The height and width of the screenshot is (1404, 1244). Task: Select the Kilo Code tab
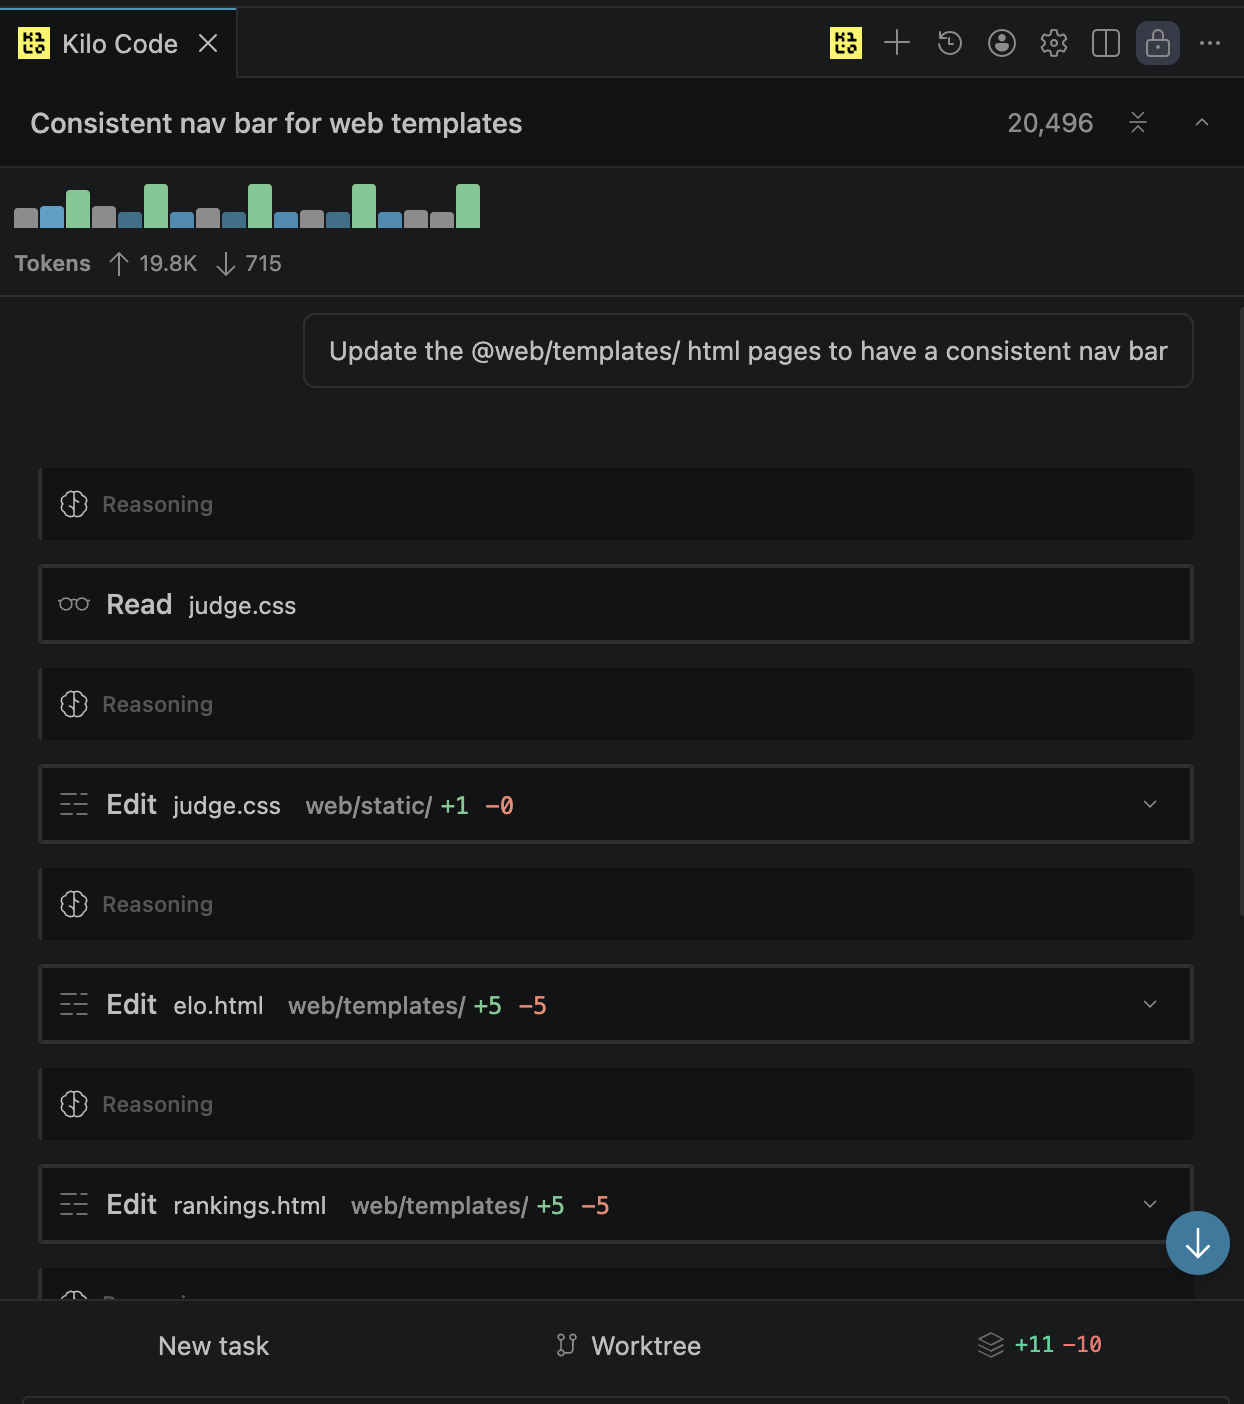click(119, 43)
